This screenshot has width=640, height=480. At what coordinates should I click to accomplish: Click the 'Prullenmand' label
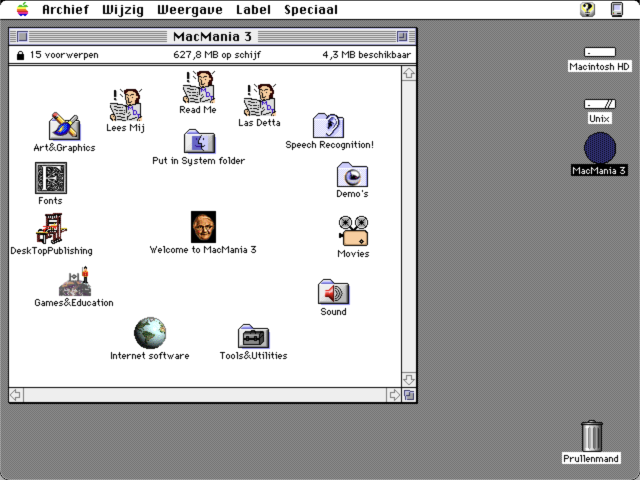[591, 459]
